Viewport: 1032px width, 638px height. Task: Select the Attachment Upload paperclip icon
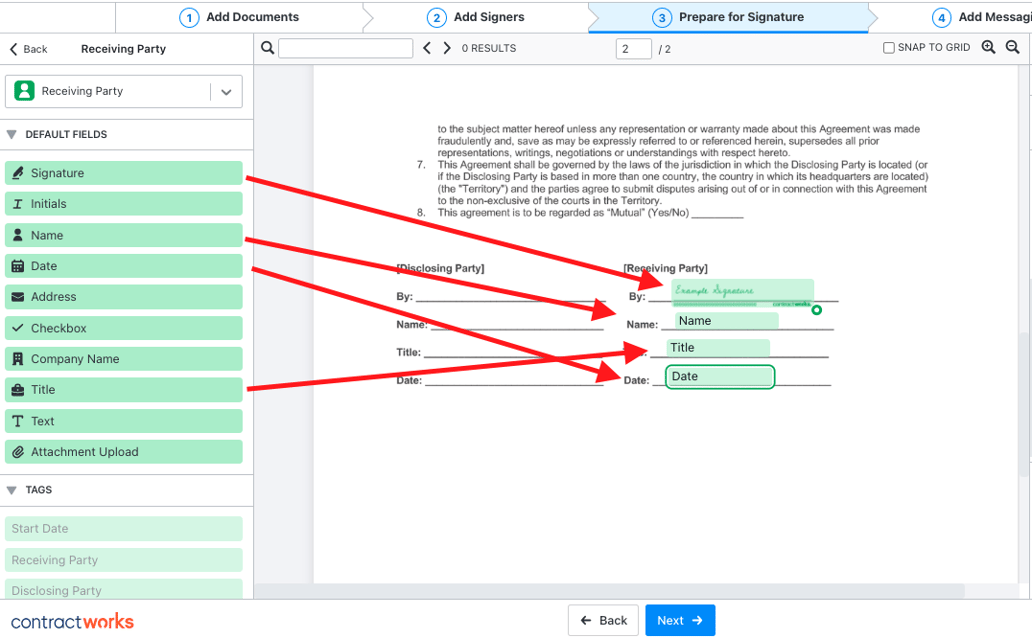click(17, 451)
